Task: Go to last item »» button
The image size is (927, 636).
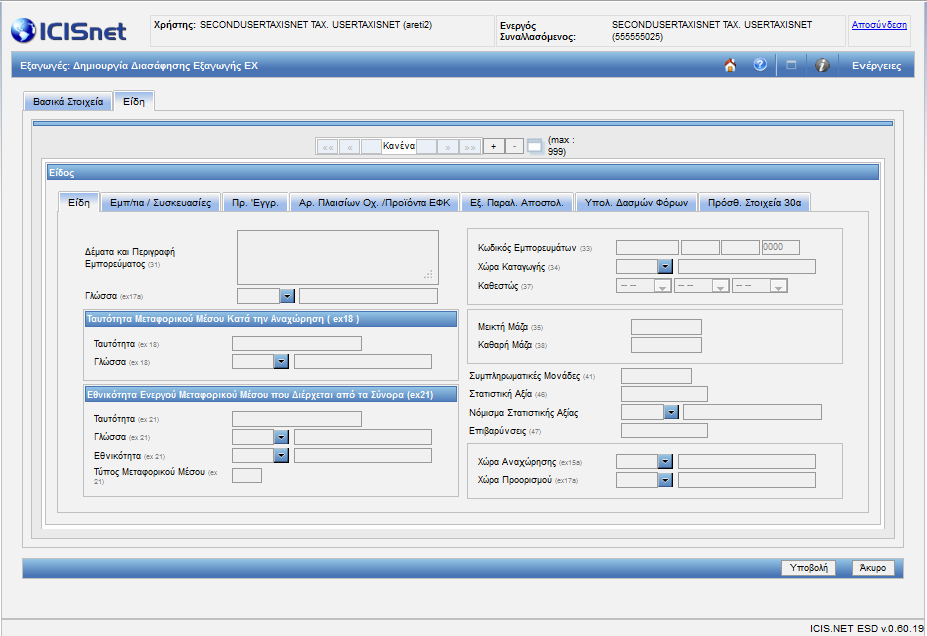Action: coord(470,147)
